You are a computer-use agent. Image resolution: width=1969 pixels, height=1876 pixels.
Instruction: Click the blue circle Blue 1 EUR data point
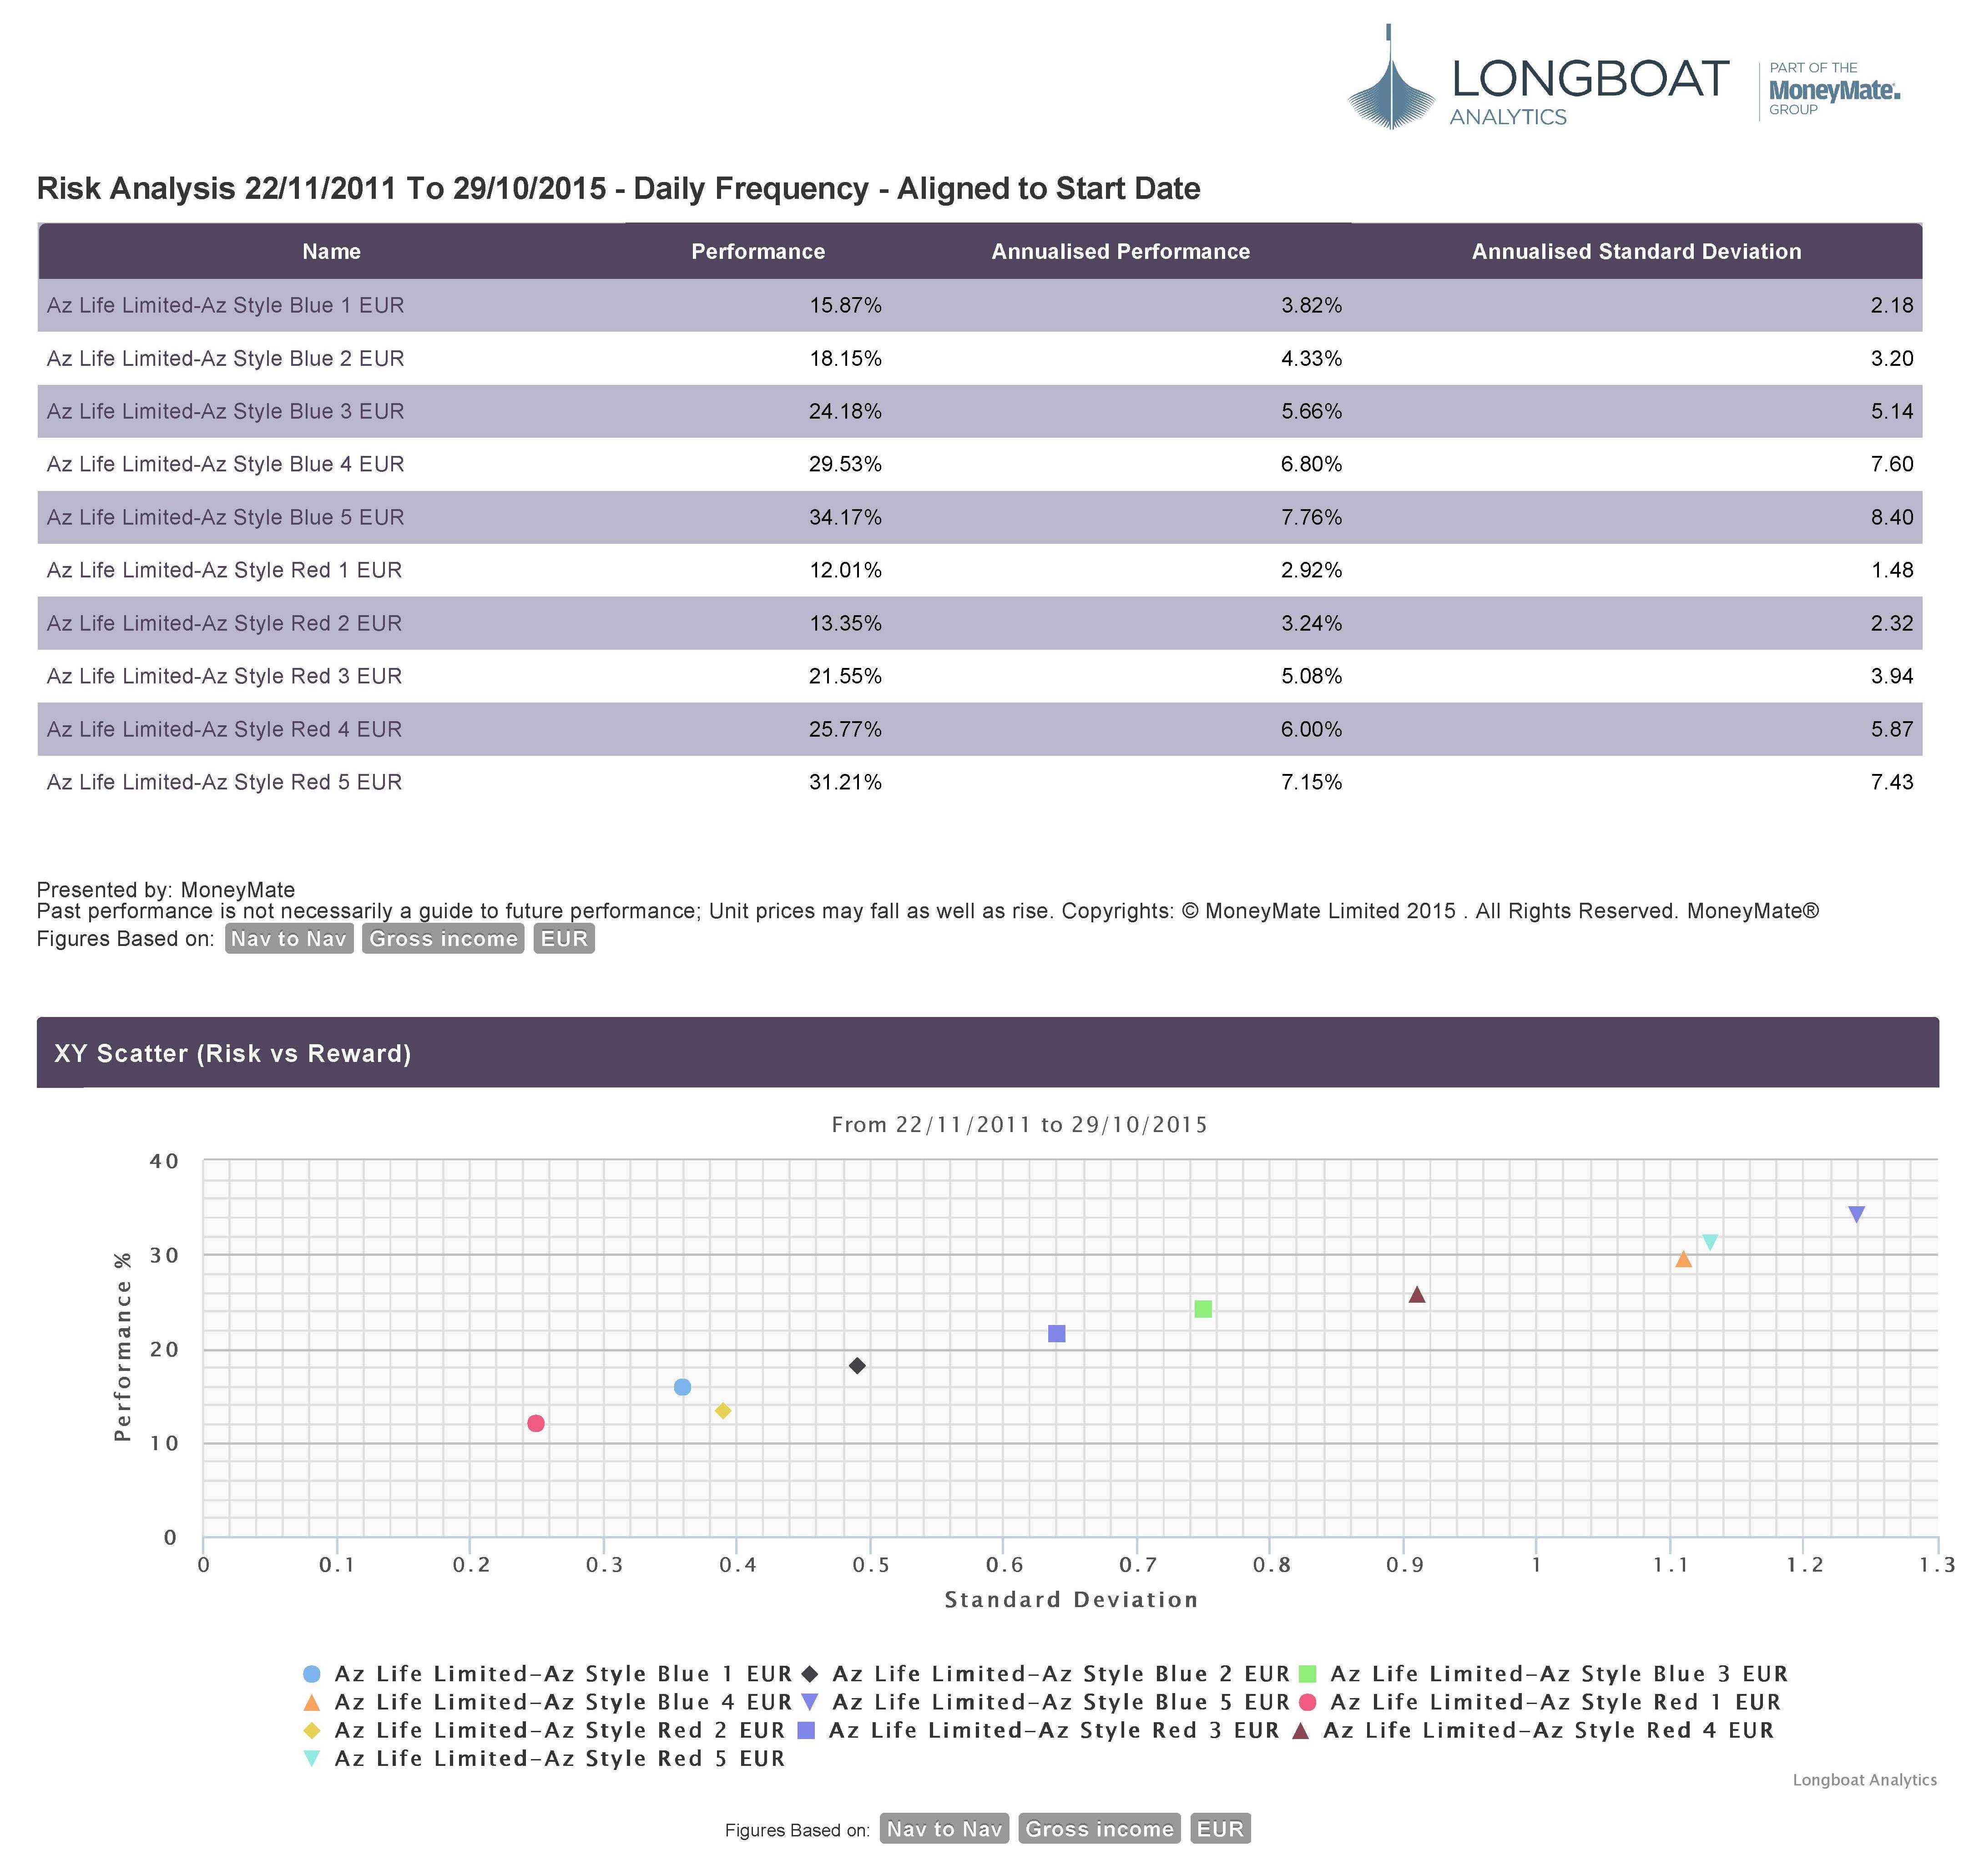coord(682,1387)
